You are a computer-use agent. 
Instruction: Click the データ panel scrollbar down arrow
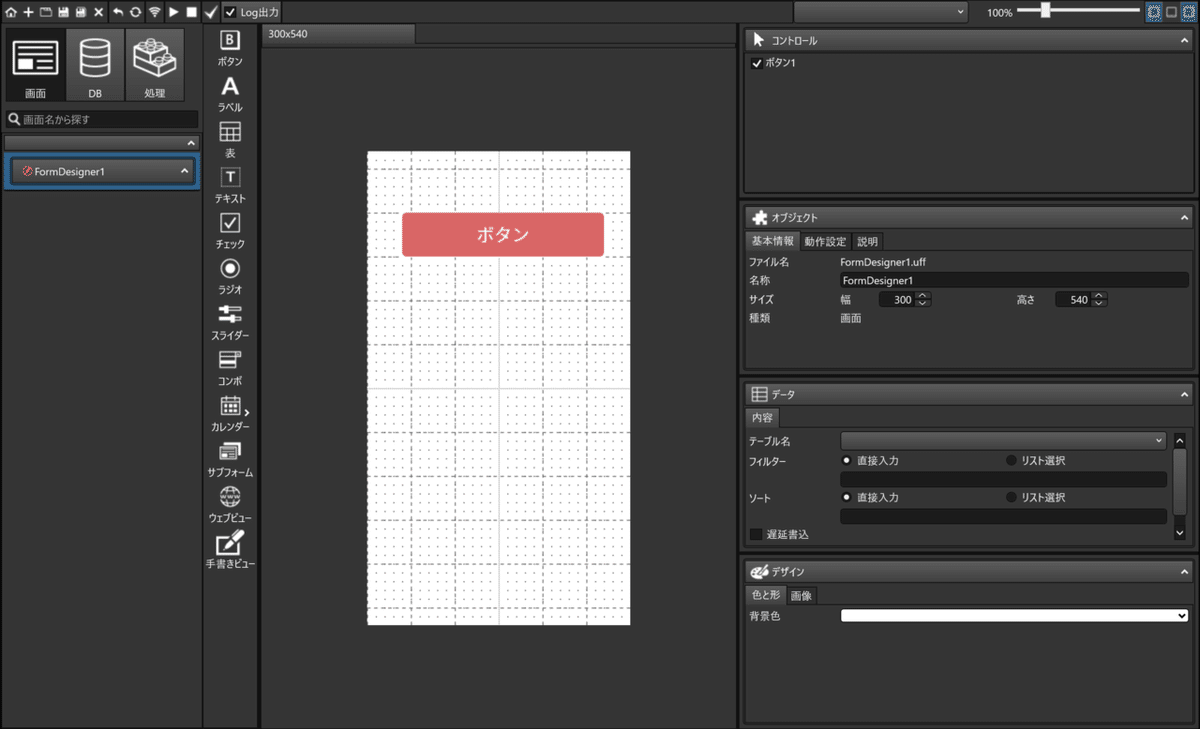1179,533
